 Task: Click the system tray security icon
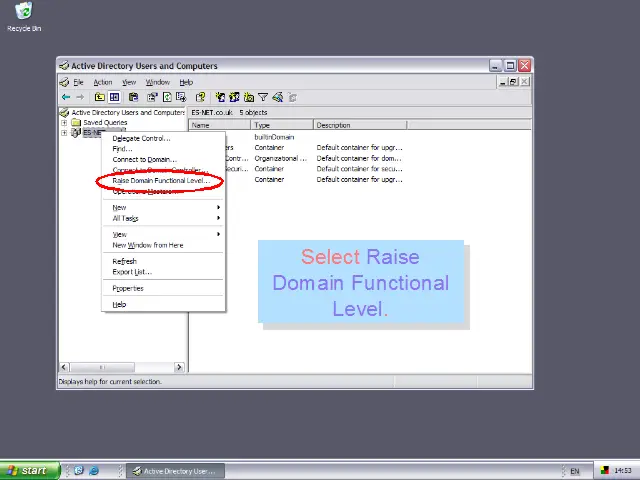pos(605,471)
